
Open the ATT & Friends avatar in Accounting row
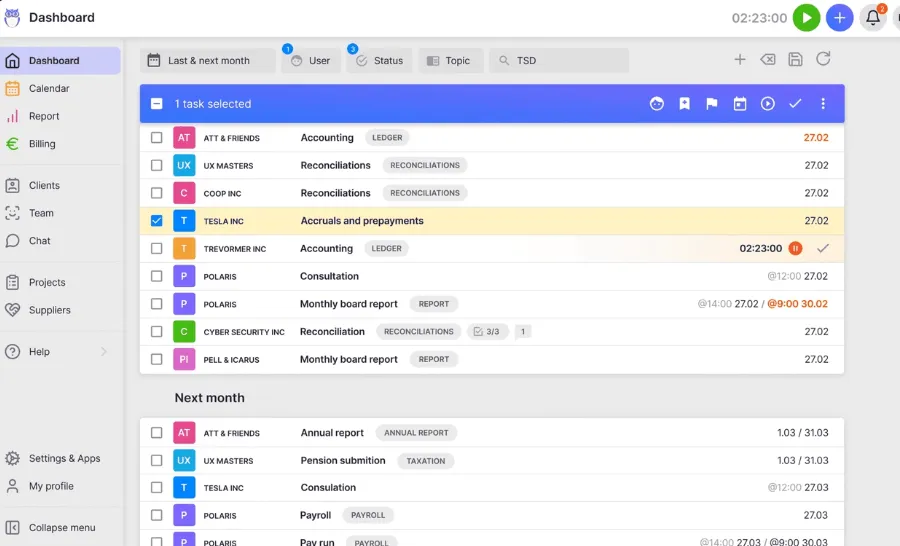184,138
